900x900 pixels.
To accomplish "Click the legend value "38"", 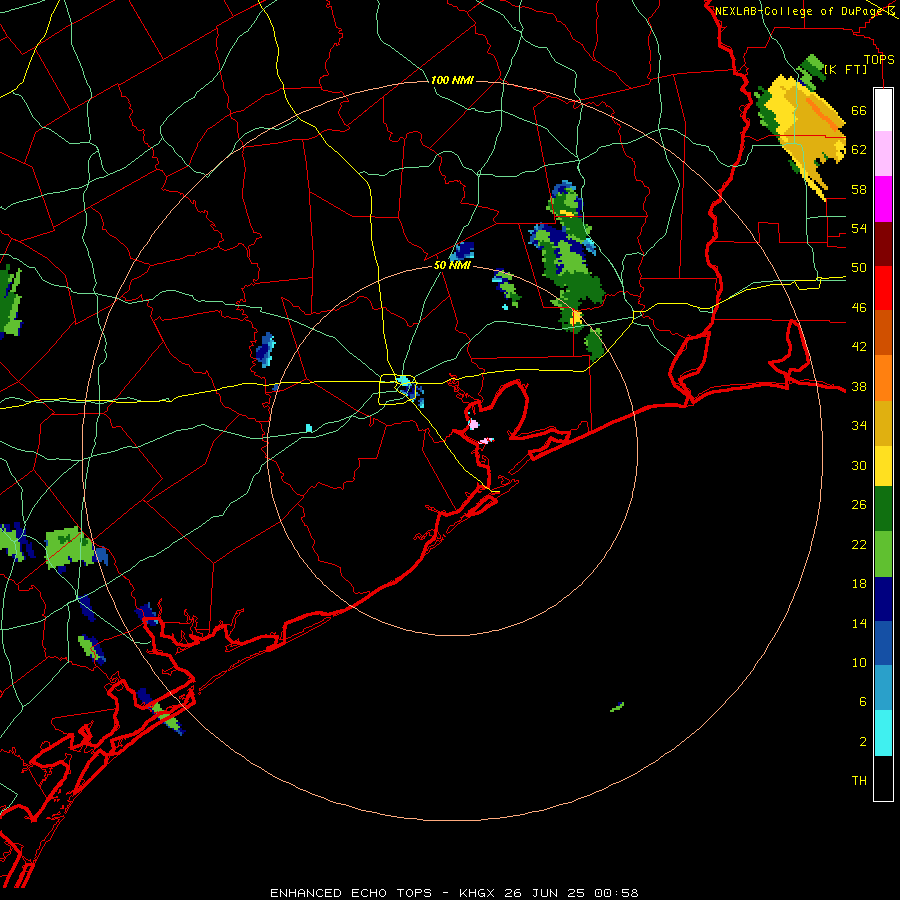I will click(859, 386).
